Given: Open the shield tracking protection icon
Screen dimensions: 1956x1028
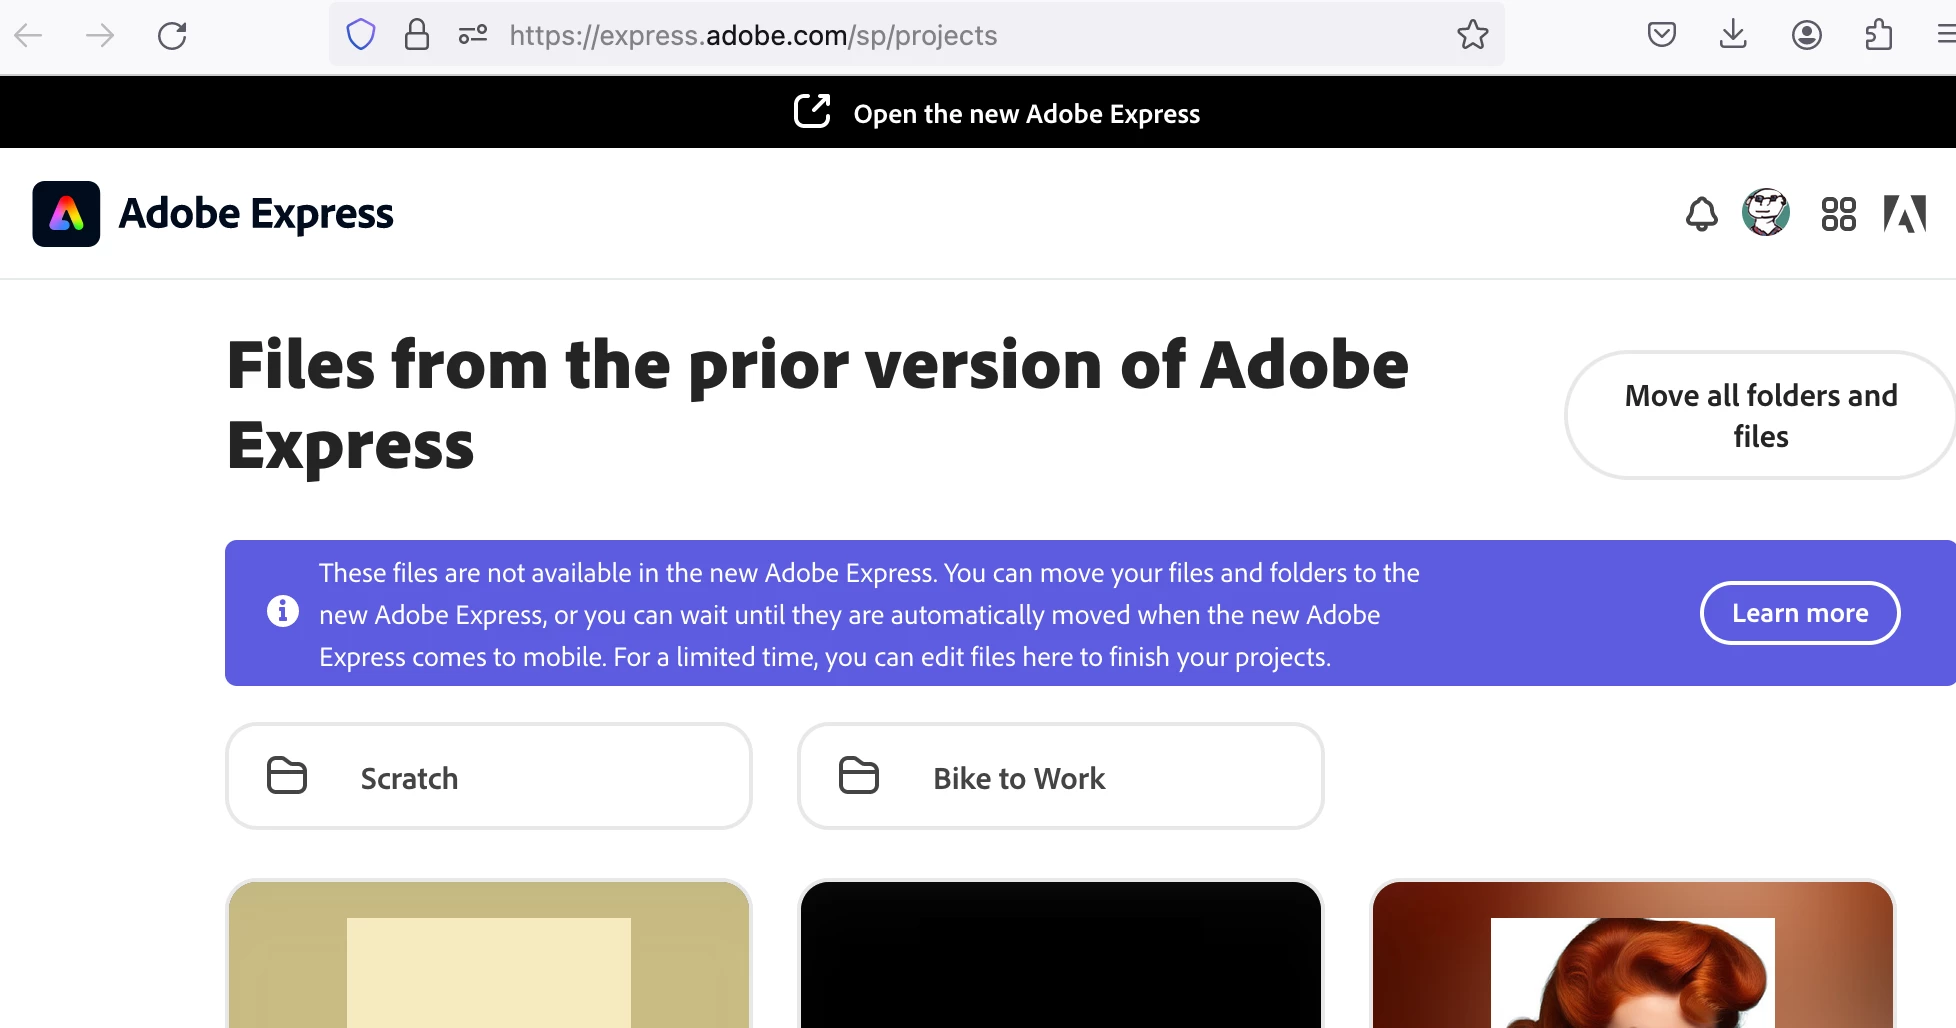Looking at the screenshot, I should tap(361, 35).
